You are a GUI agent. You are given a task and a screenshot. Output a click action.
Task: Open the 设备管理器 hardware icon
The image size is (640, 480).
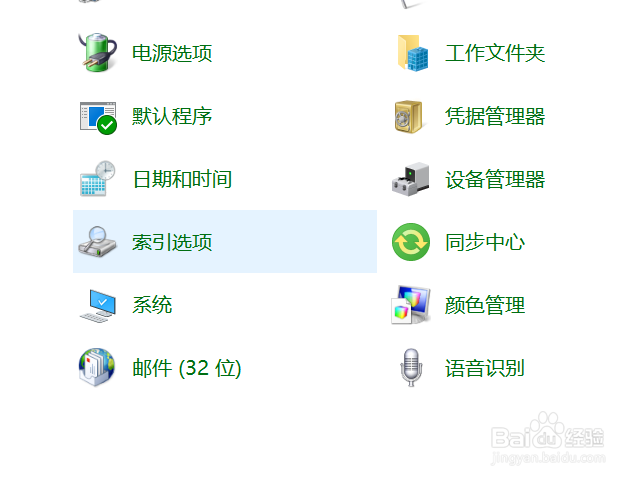pos(411,180)
